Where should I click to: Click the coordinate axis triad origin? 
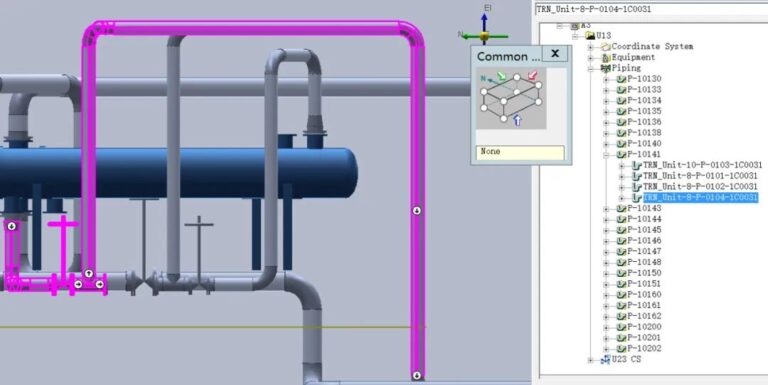click(x=484, y=36)
